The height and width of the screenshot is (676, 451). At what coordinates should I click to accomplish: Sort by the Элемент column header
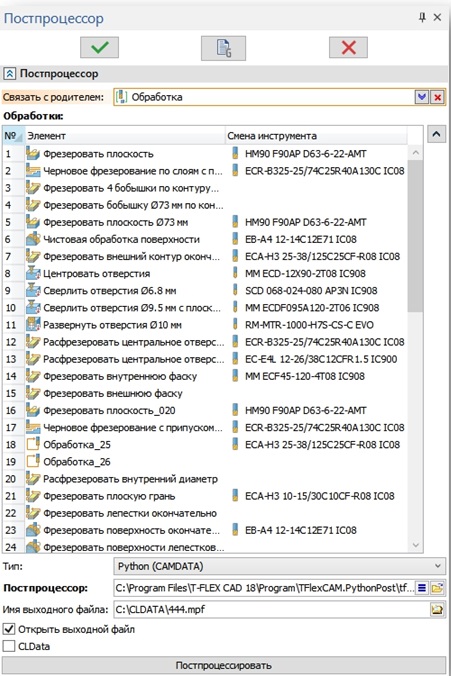pyautogui.click(x=125, y=136)
